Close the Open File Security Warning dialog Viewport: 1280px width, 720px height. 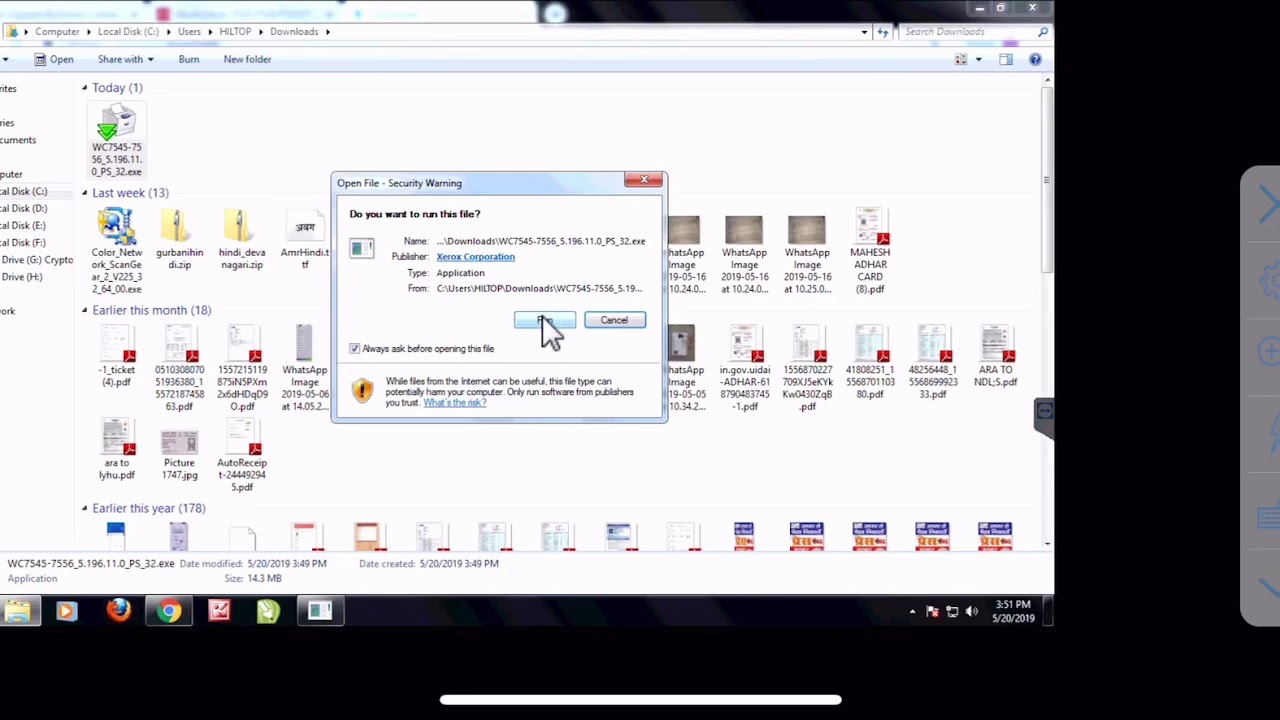tap(643, 180)
